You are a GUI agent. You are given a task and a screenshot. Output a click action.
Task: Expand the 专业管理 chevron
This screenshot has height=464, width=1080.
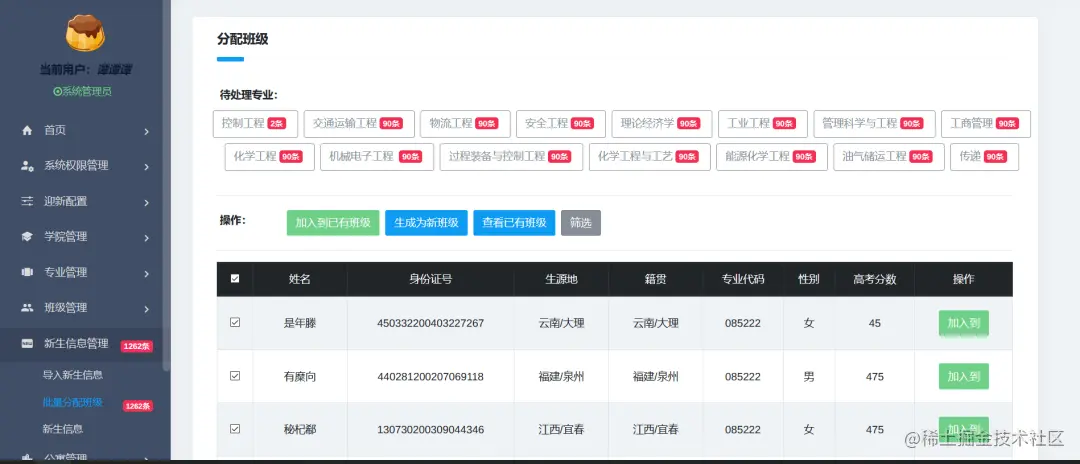click(x=147, y=273)
